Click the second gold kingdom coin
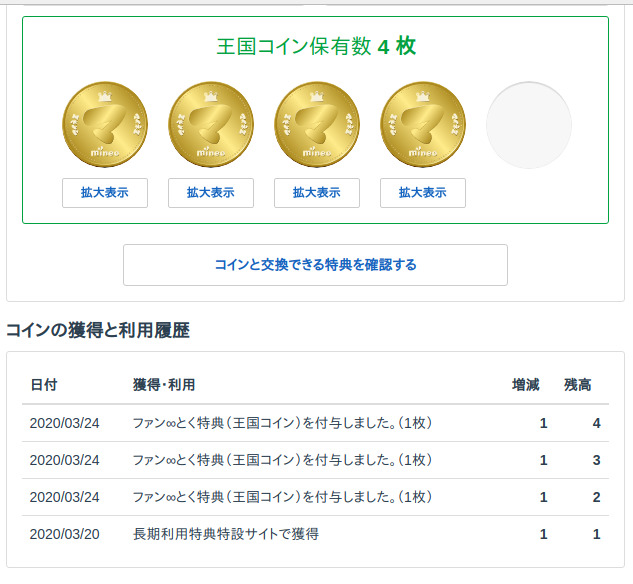The image size is (633, 584). [211, 124]
